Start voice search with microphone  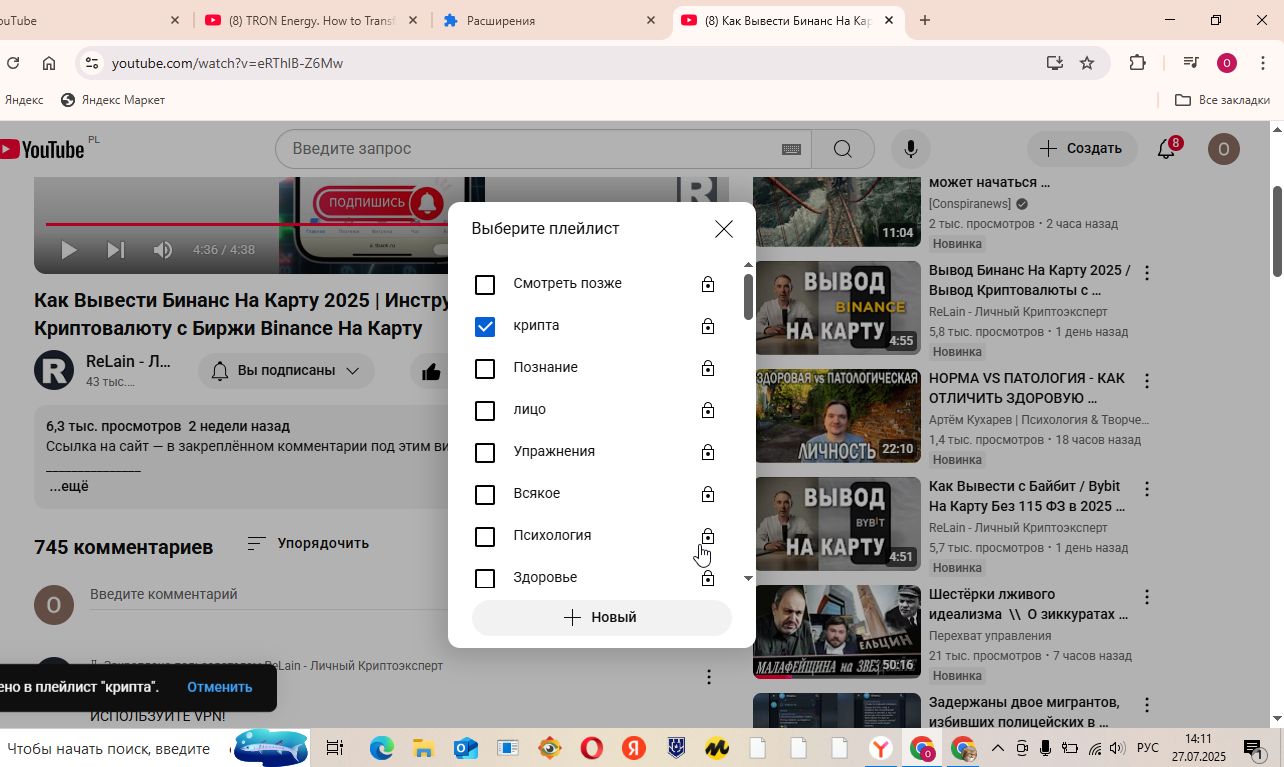[910, 149]
